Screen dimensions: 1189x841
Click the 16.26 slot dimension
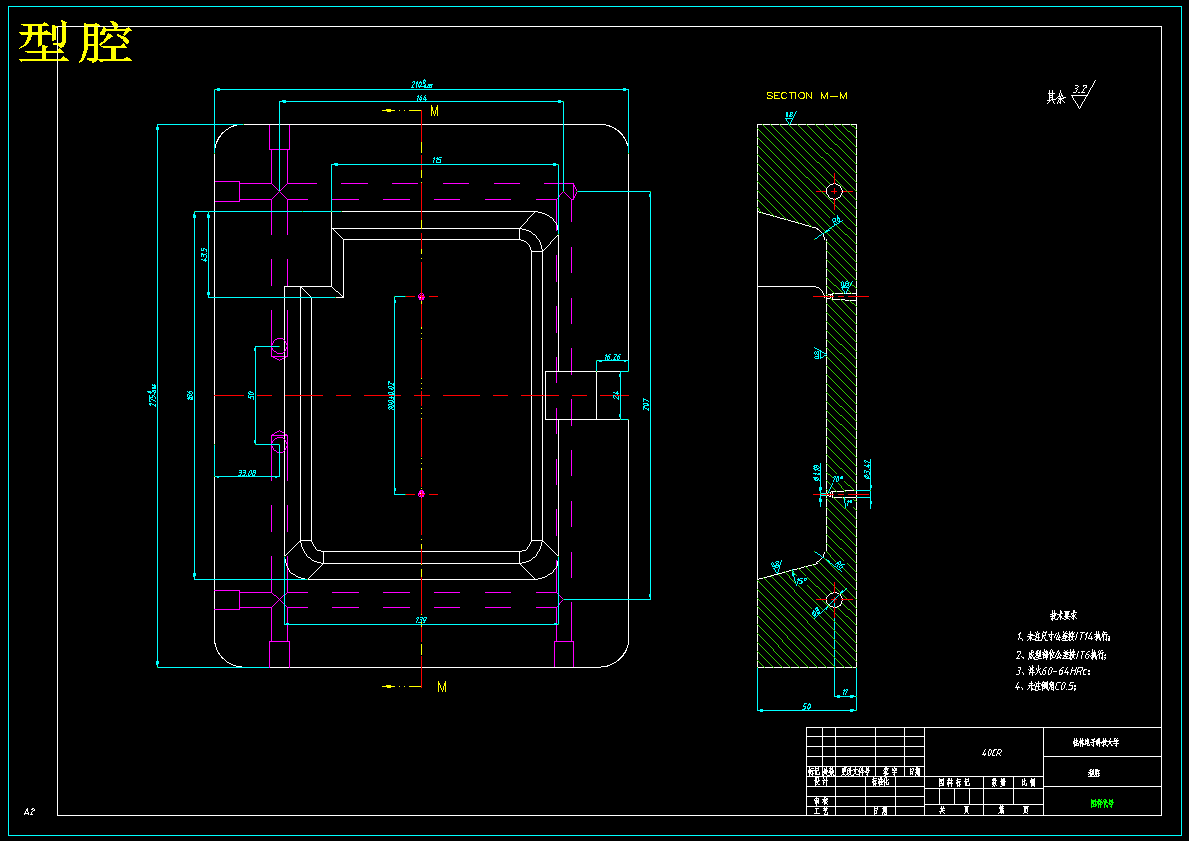[x=612, y=357]
